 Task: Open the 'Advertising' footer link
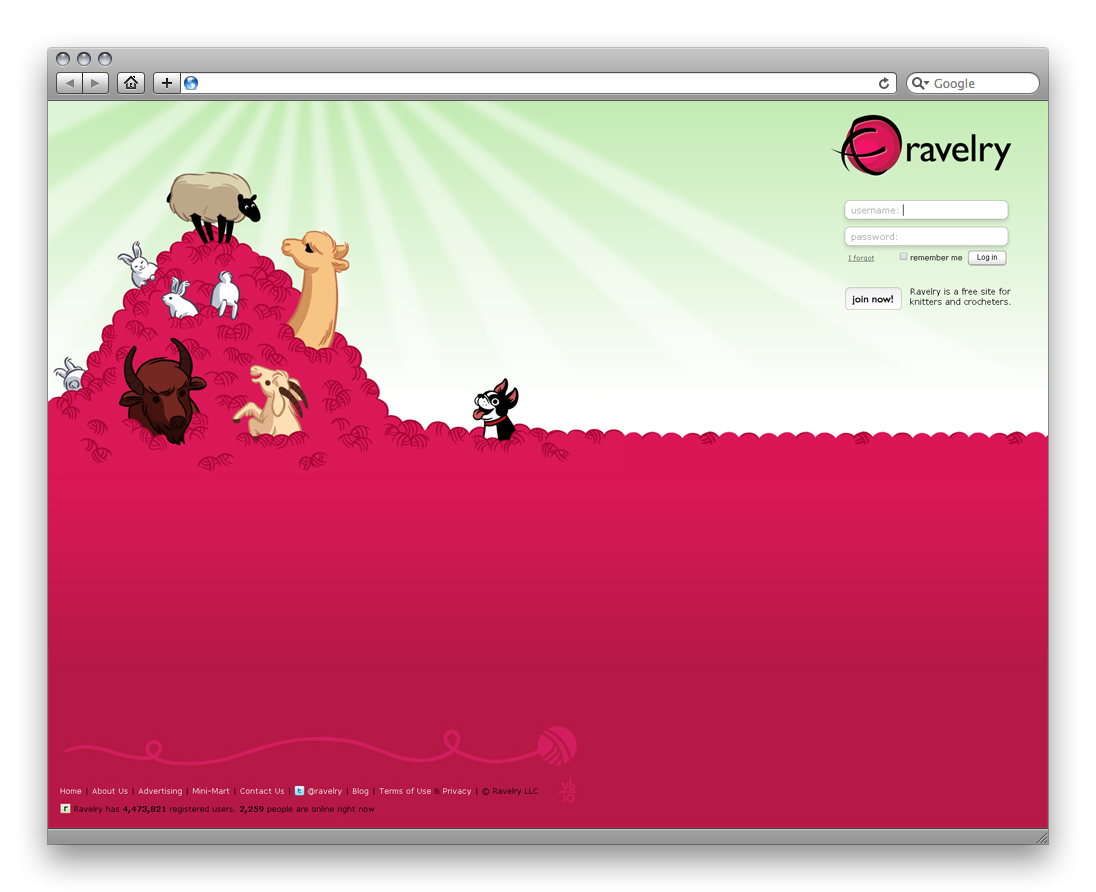(160, 791)
